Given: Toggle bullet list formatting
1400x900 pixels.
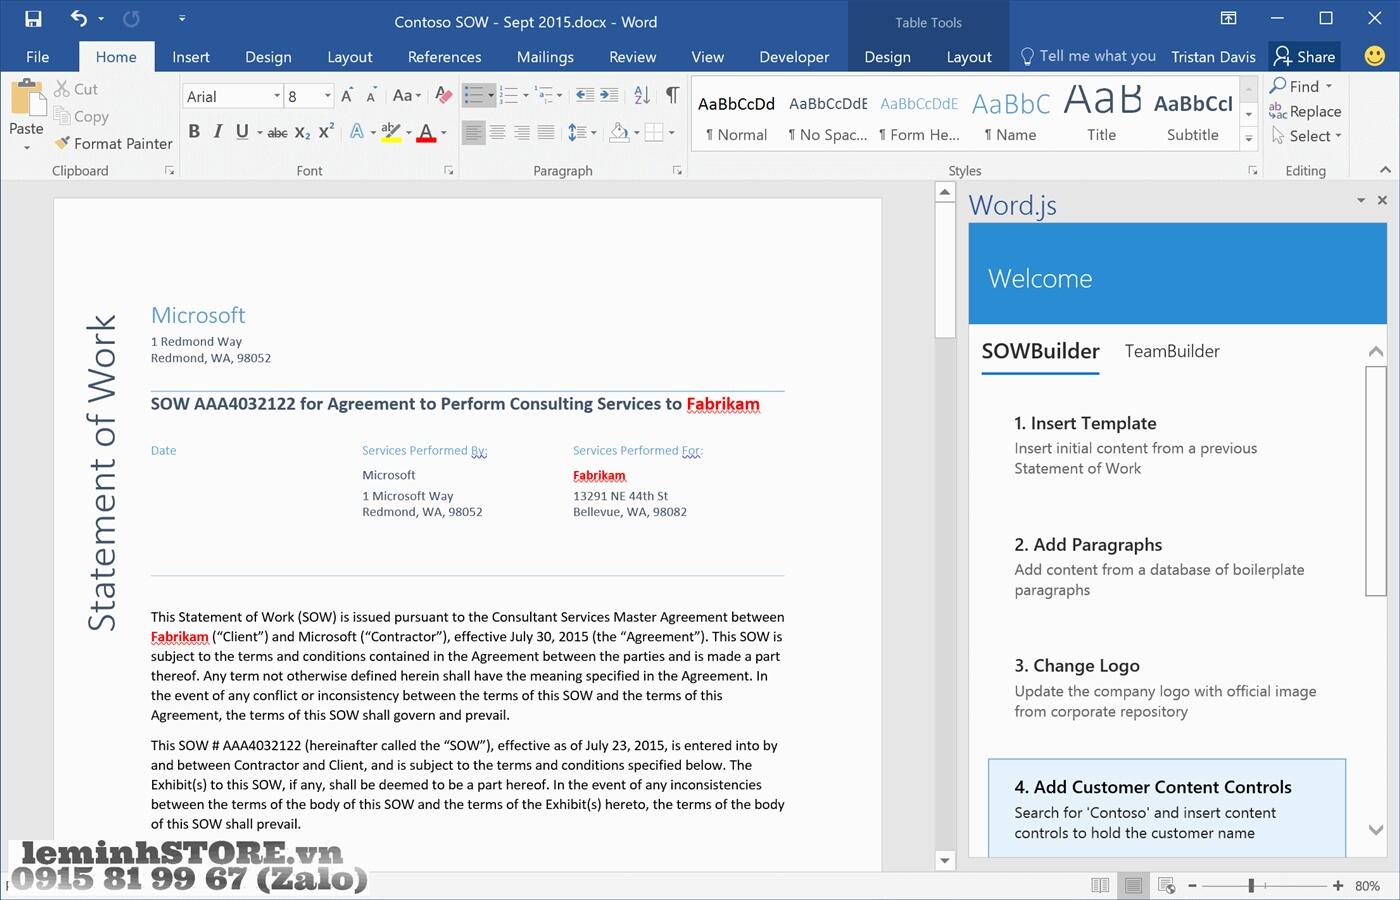Looking at the screenshot, I should [473, 96].
